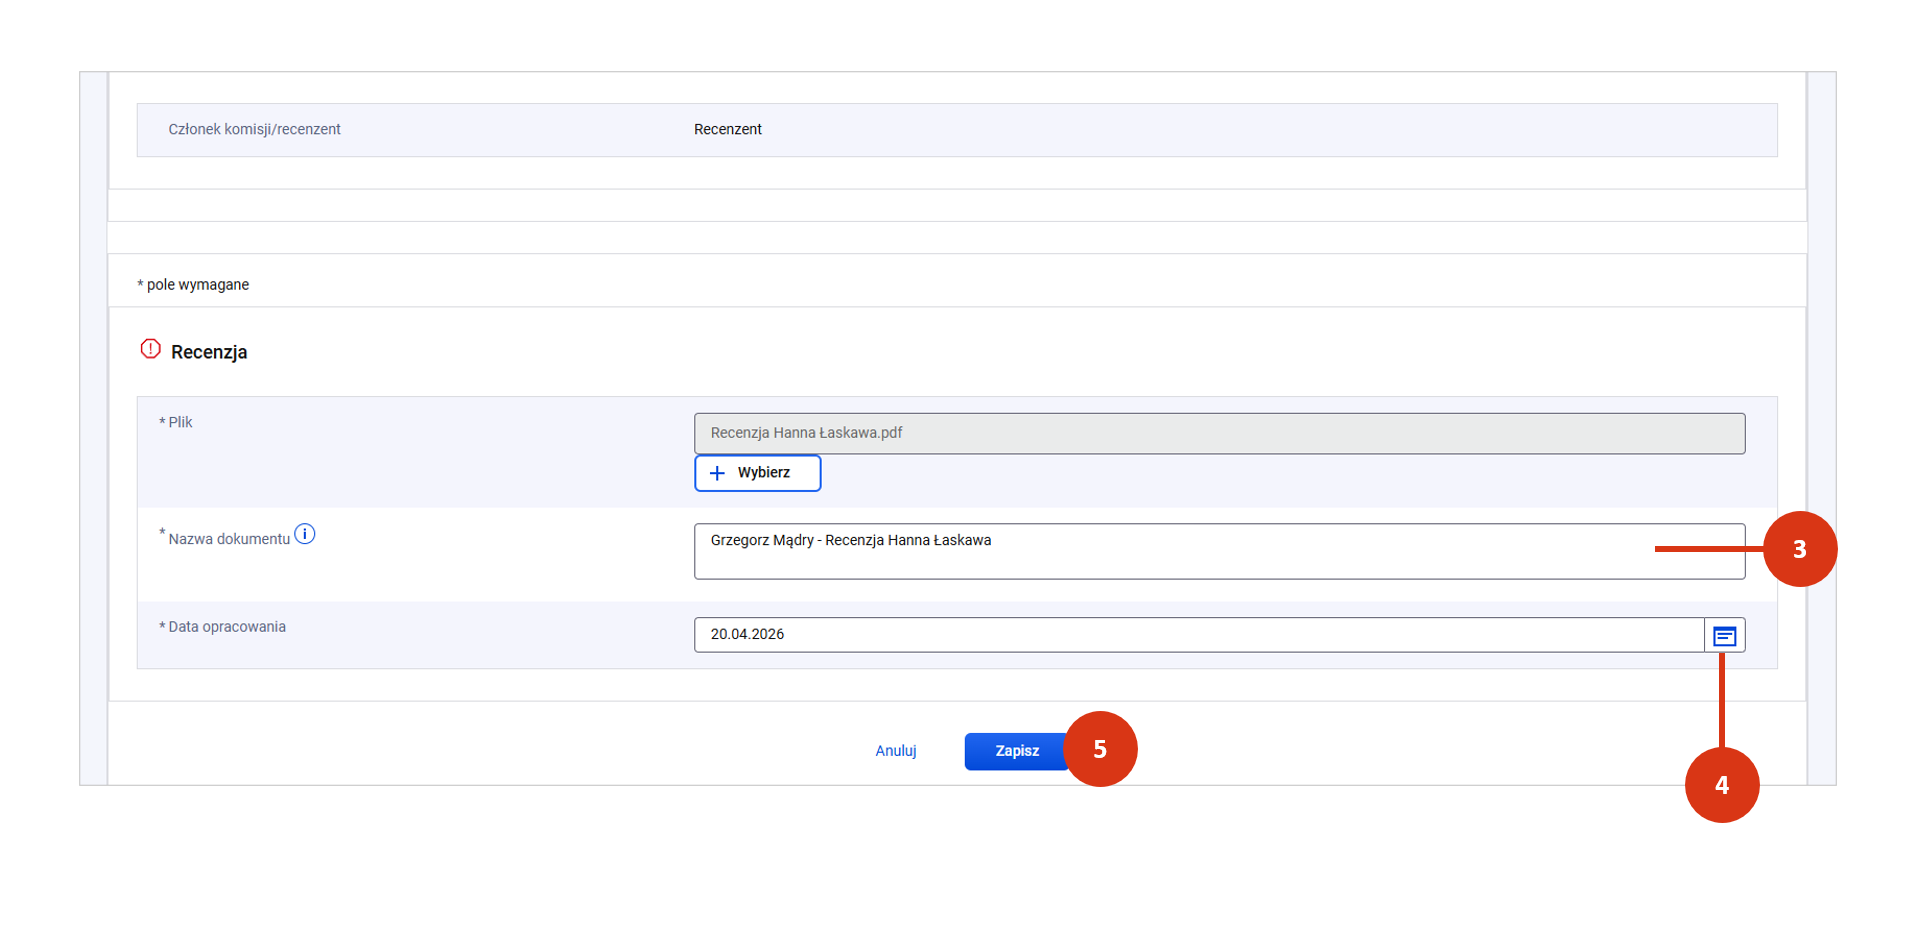Click the Recenzja Hanna Łaskawa.pdf file field
The width and height of the screenshot is (1918, 932).
pyautogui.click(x=1218, y=433)
